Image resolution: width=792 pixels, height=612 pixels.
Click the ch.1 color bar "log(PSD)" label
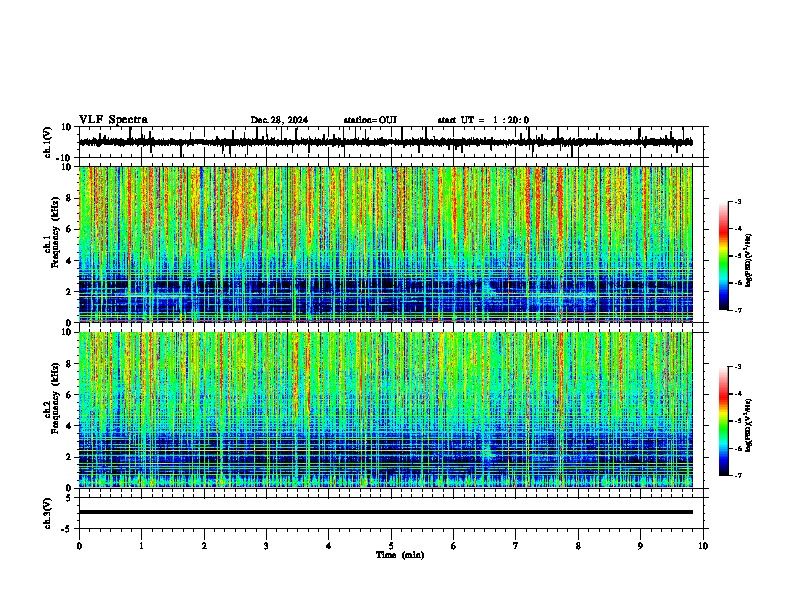pos(749,261)
